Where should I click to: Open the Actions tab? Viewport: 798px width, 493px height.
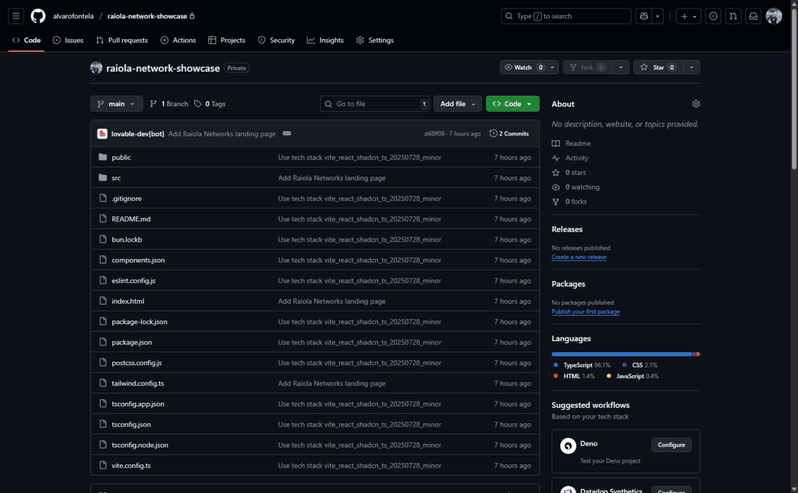(x=178, y=40)
